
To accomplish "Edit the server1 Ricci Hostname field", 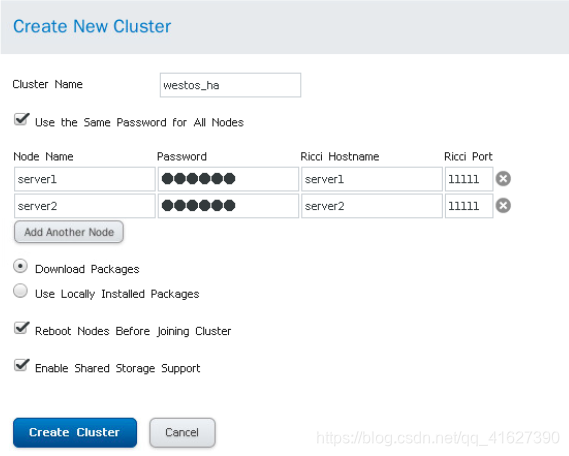I will pyautogui.click(x=372, y=179).
